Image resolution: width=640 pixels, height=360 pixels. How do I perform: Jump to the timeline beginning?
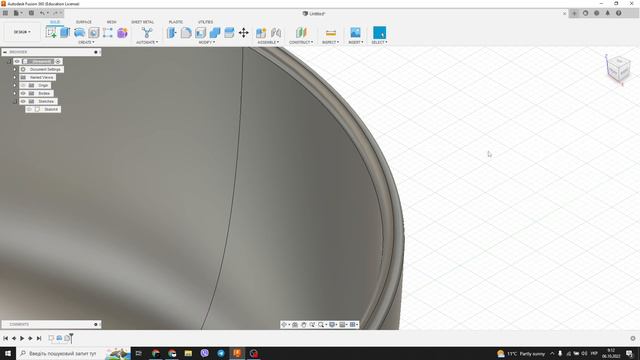point(5,338)
